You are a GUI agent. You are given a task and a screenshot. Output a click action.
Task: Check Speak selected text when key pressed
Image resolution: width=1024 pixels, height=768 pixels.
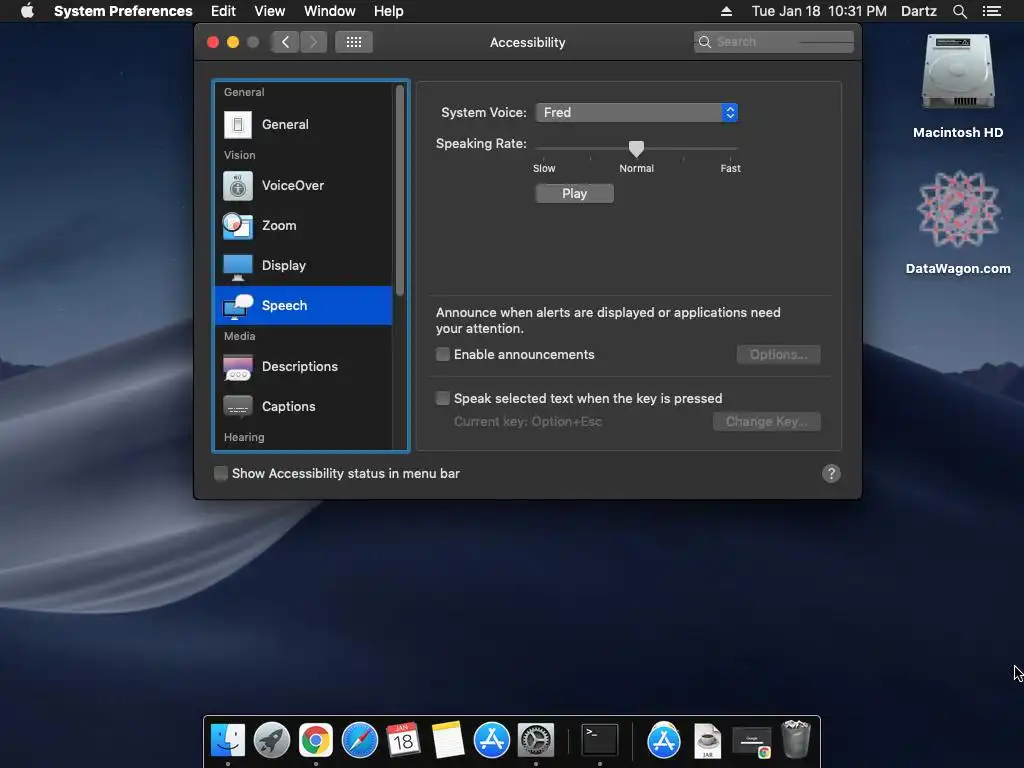click(x=443, y=398)
